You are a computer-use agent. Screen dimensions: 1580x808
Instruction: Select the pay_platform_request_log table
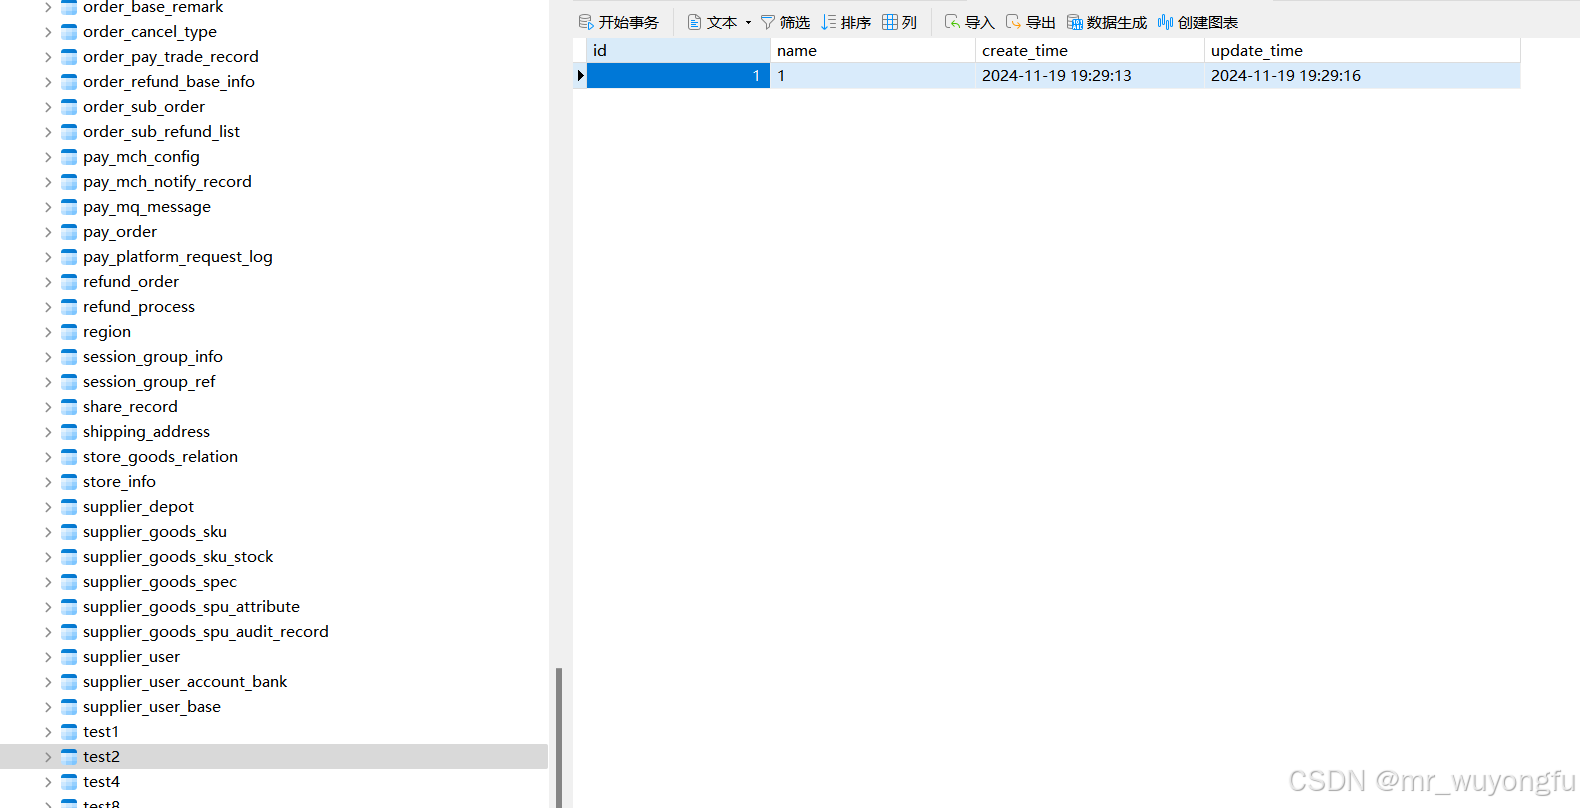coord(178,257)
